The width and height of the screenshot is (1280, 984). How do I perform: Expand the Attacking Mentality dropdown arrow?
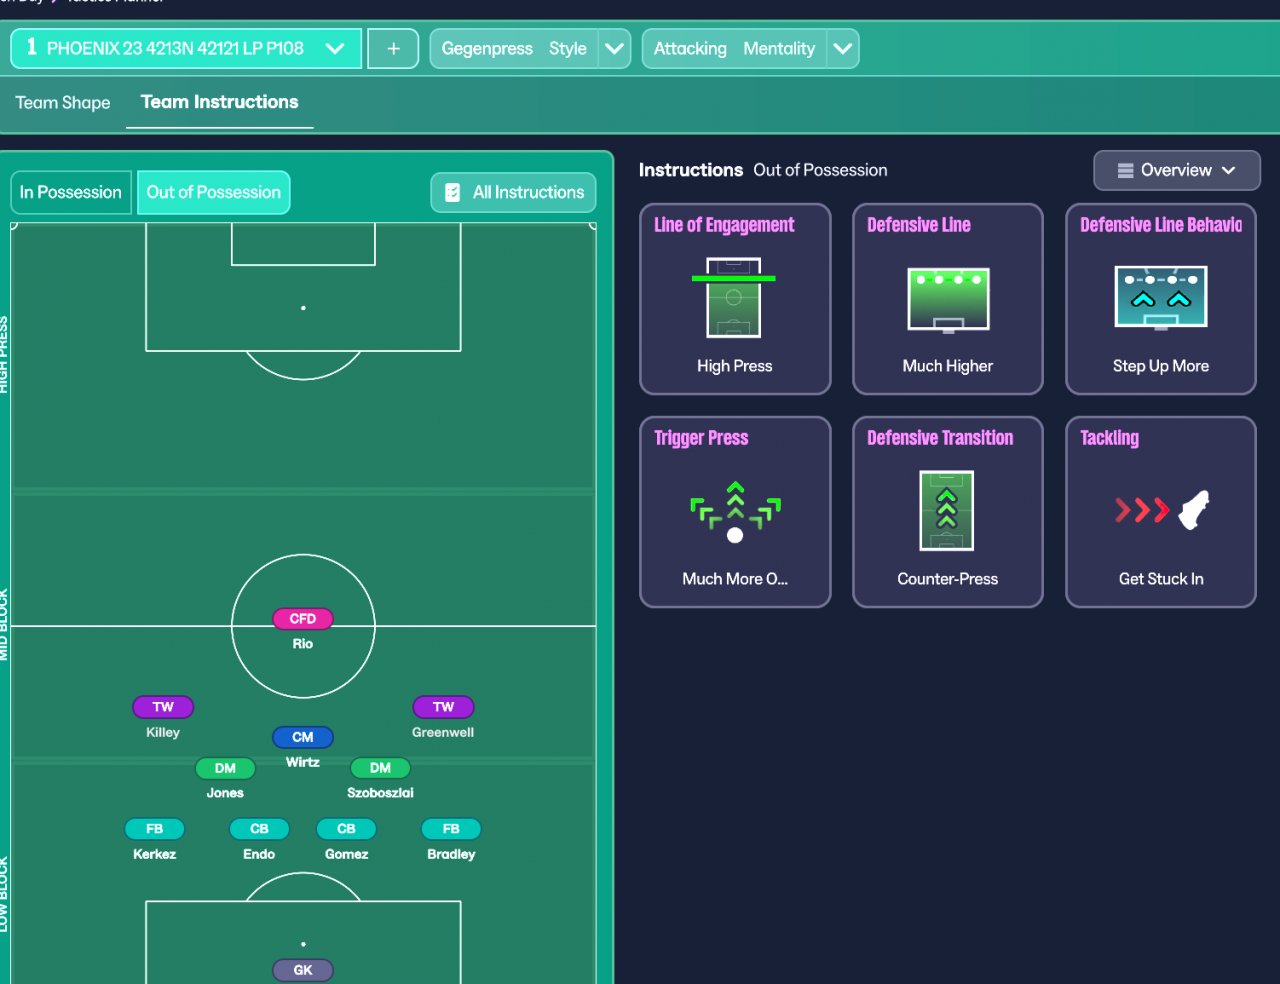[x=843, y=48]
